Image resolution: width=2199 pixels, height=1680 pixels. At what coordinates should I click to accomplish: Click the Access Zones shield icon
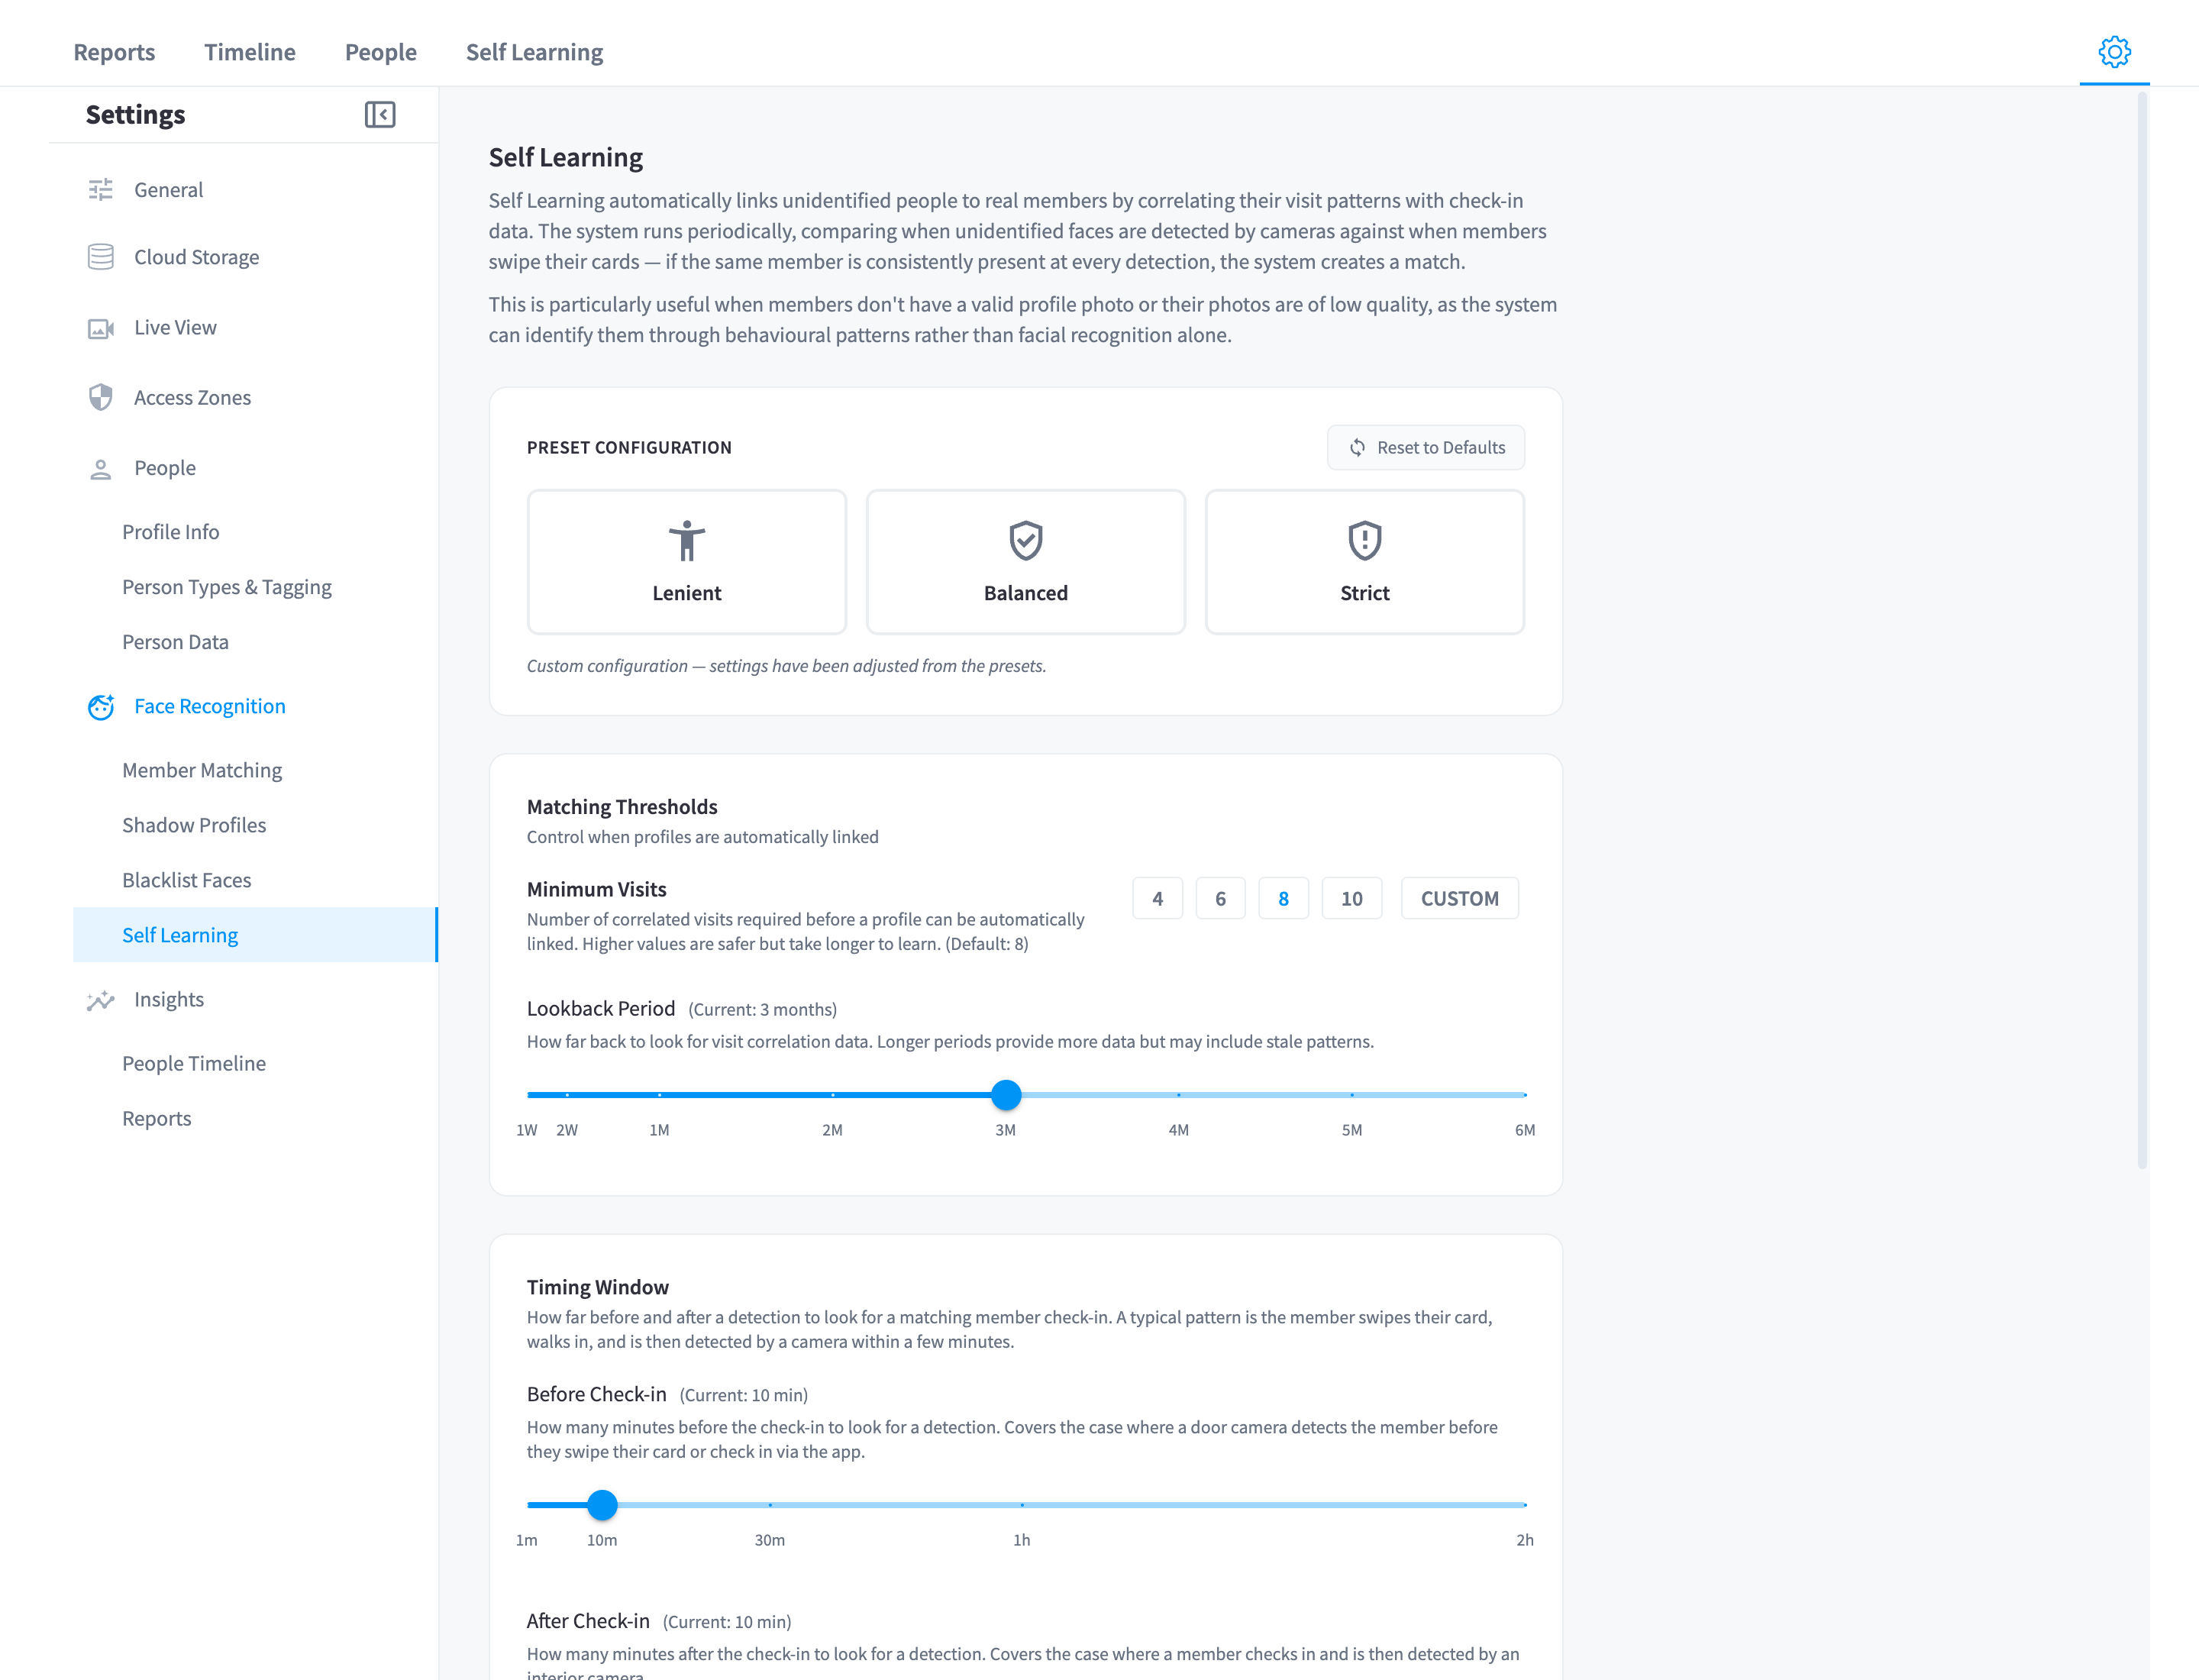(101, 397)
